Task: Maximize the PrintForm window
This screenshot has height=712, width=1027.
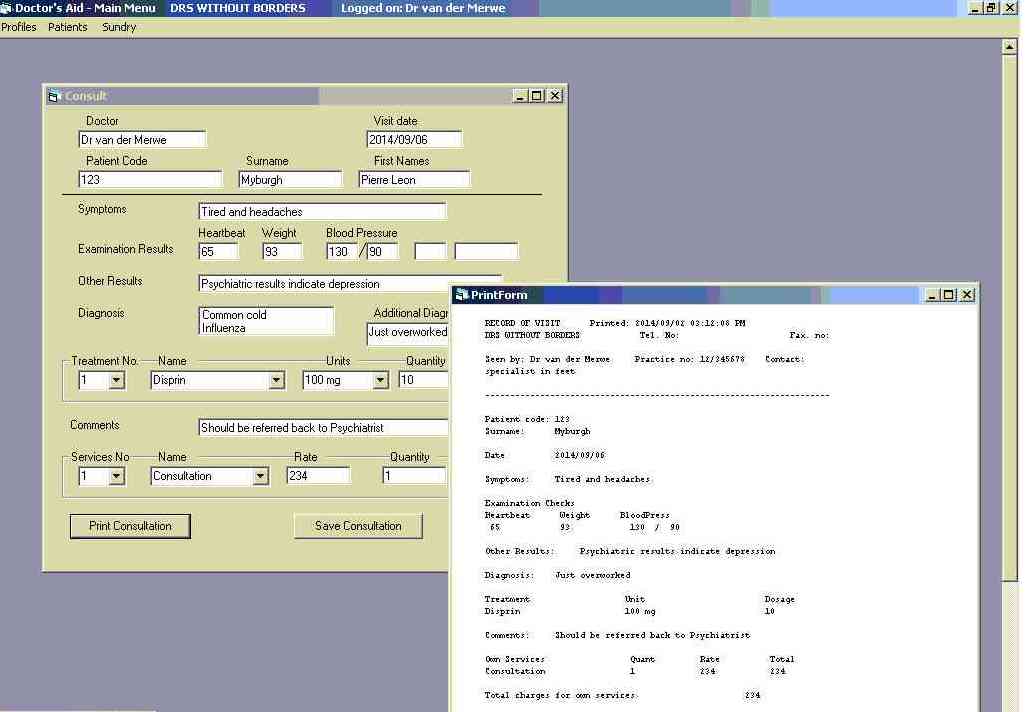Action: [949, 295]
